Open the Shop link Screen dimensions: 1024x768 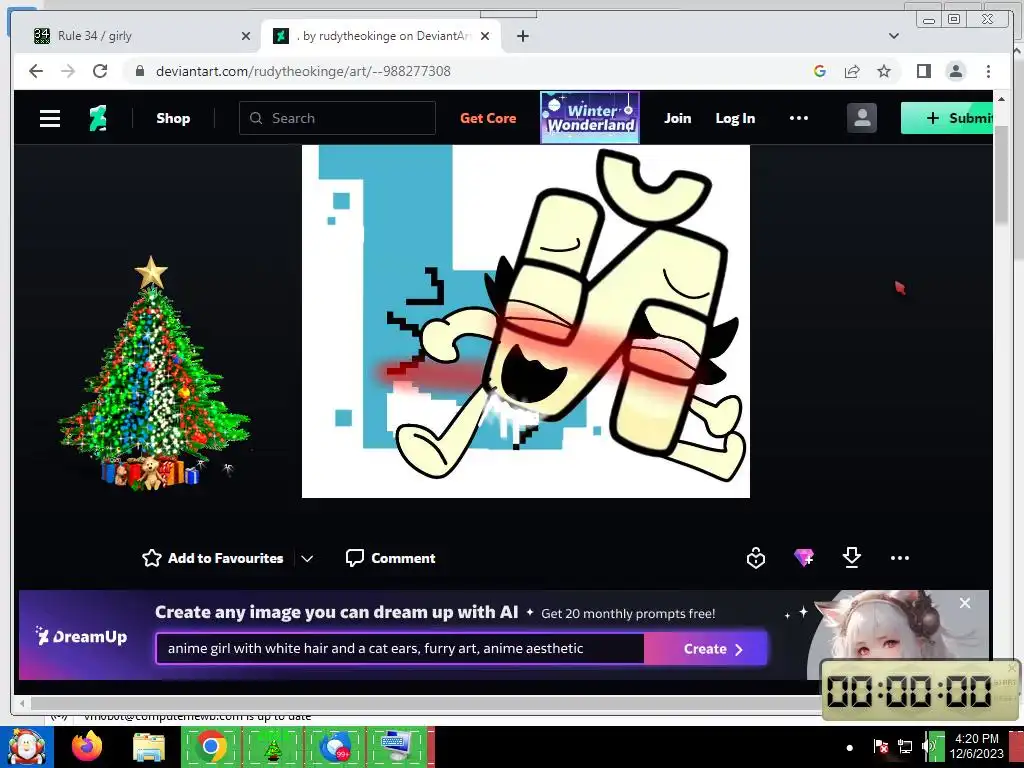(x=173, y=118)
